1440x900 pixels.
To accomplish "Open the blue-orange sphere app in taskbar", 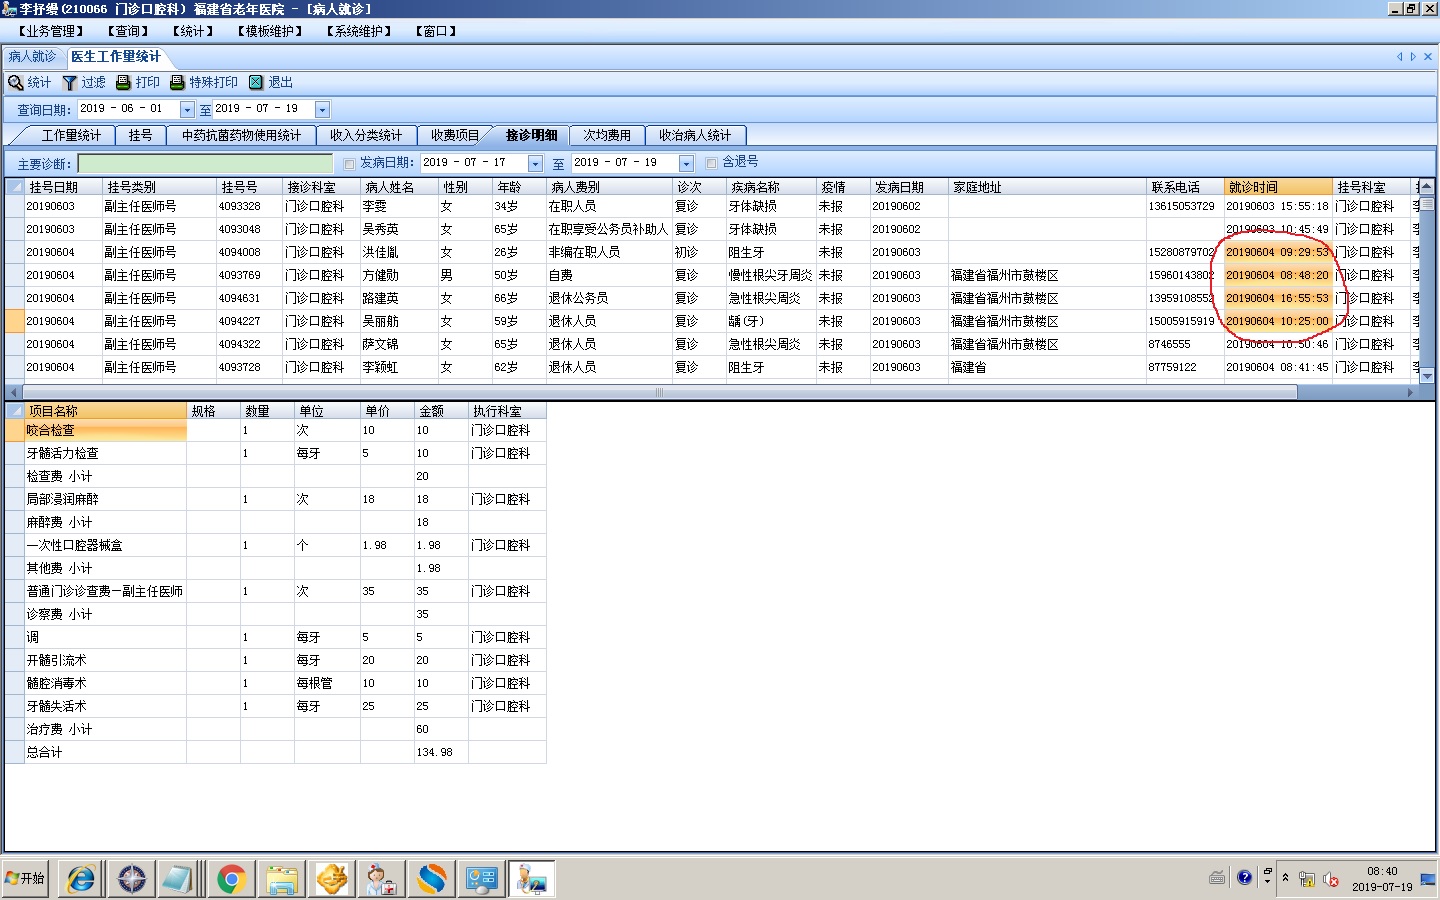I will click(431, 879).
